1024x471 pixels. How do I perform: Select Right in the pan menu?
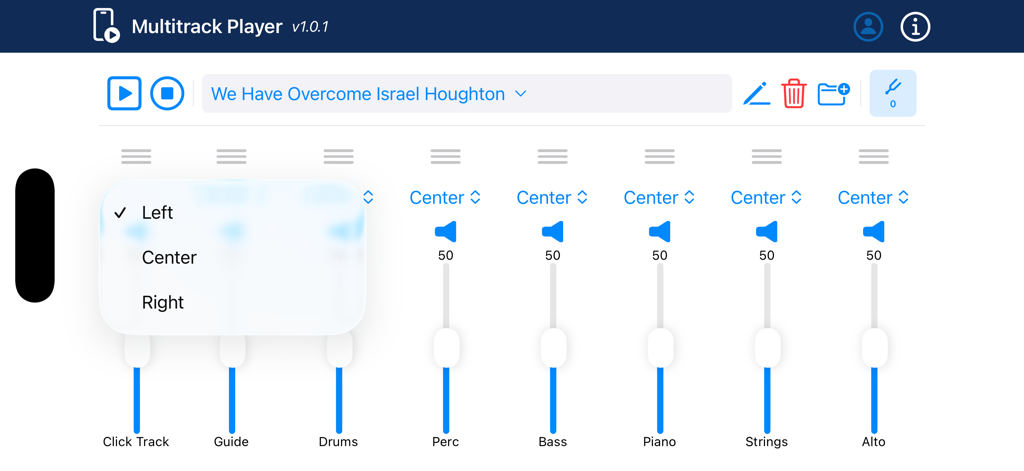coord(163,302)
